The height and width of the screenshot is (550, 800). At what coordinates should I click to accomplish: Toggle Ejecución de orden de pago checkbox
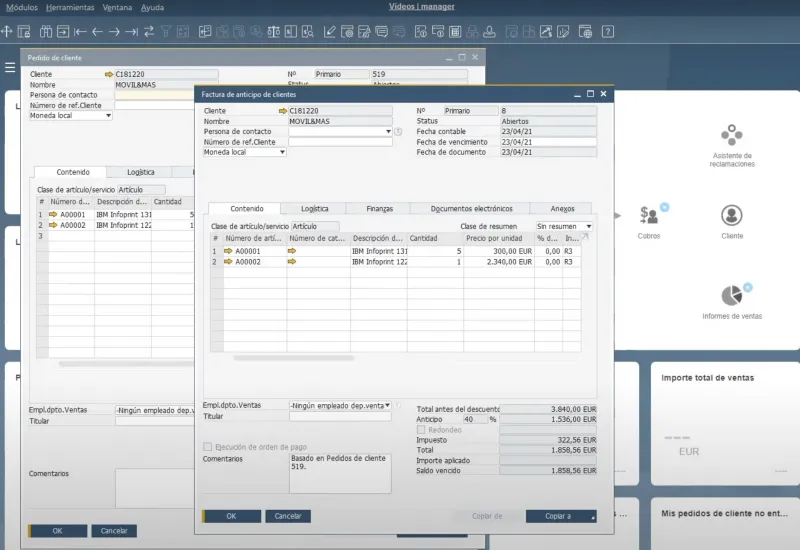point(208,447)
